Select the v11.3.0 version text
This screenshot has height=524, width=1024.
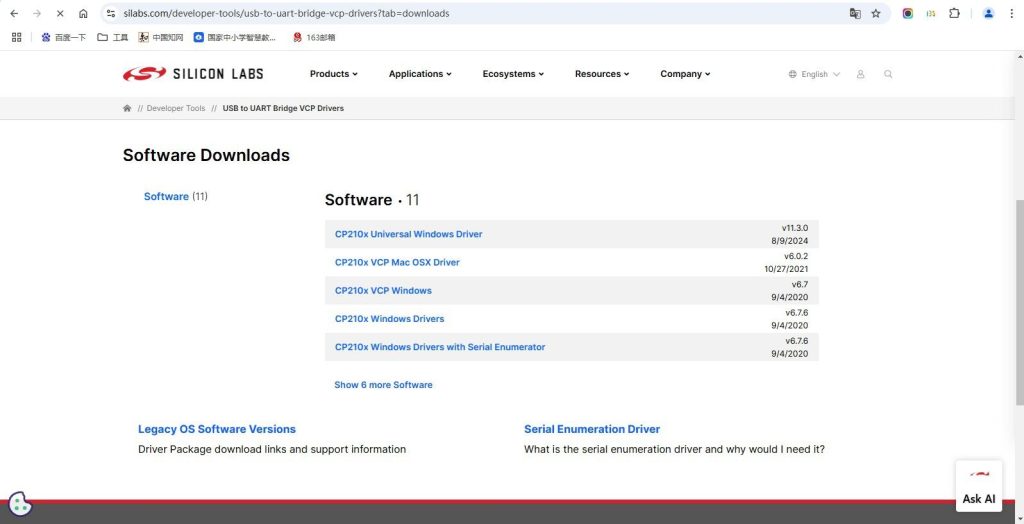click(795, 228)
